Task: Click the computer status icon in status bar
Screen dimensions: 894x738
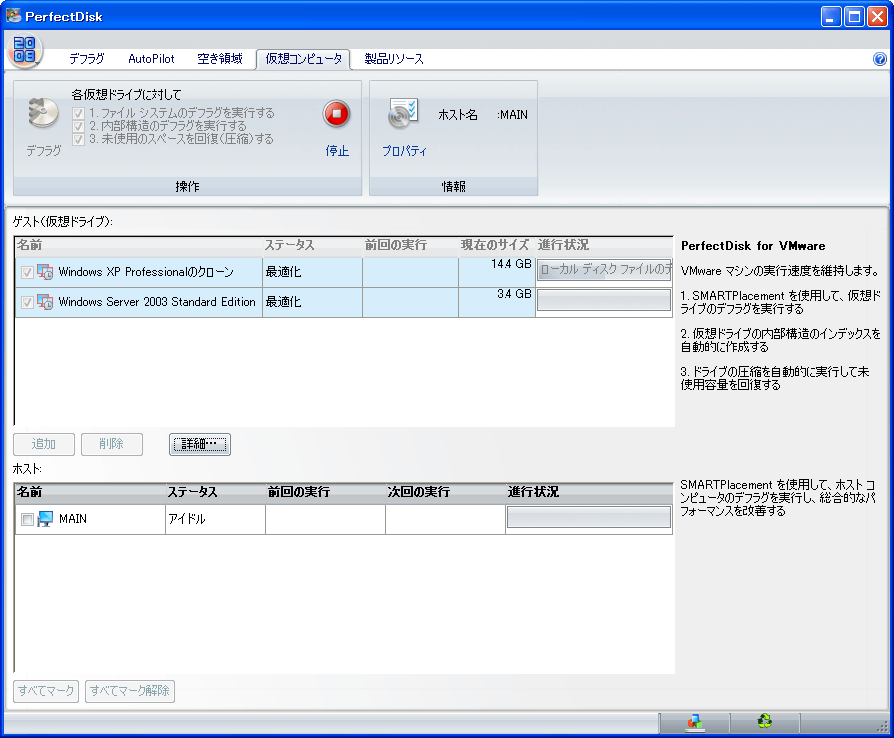Action: tap(694, 723)
